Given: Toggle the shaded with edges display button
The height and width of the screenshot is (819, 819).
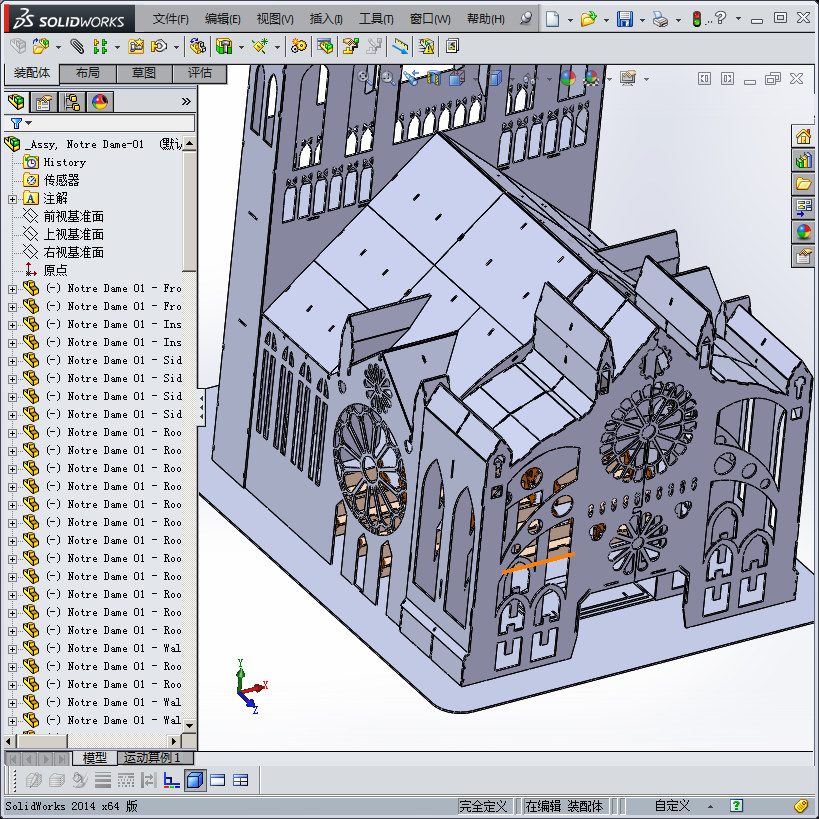Looking at the screenshot, I should point(195,780).
